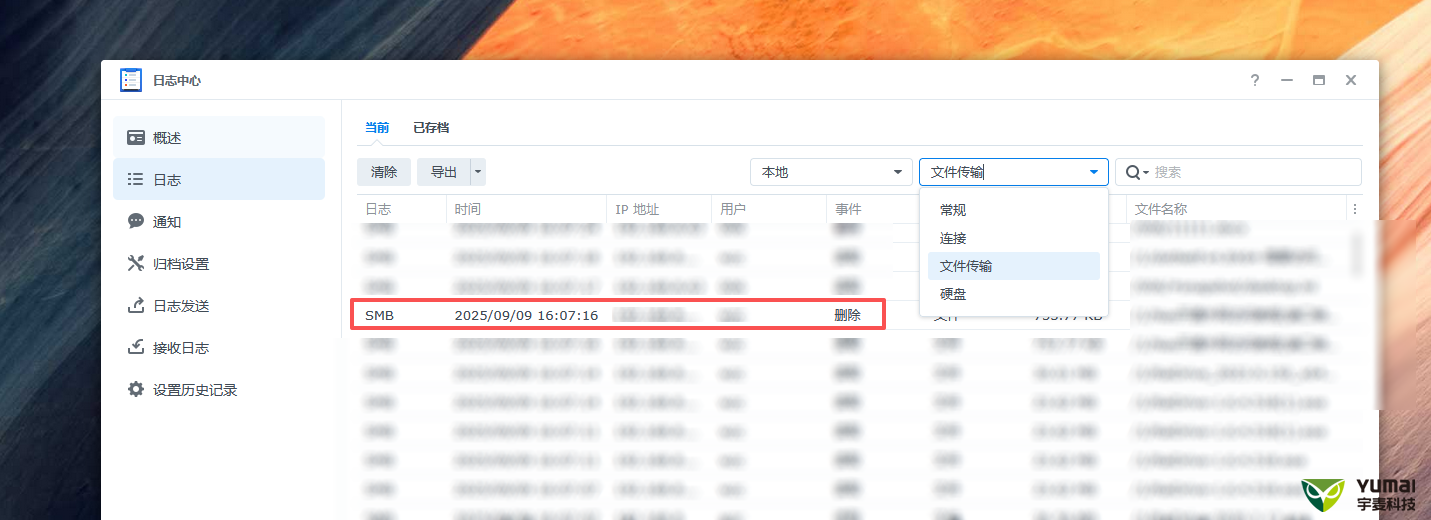Choose 文件传输 from the dropdown list
The image size is (1431, 520).
tap(1014, 266)
